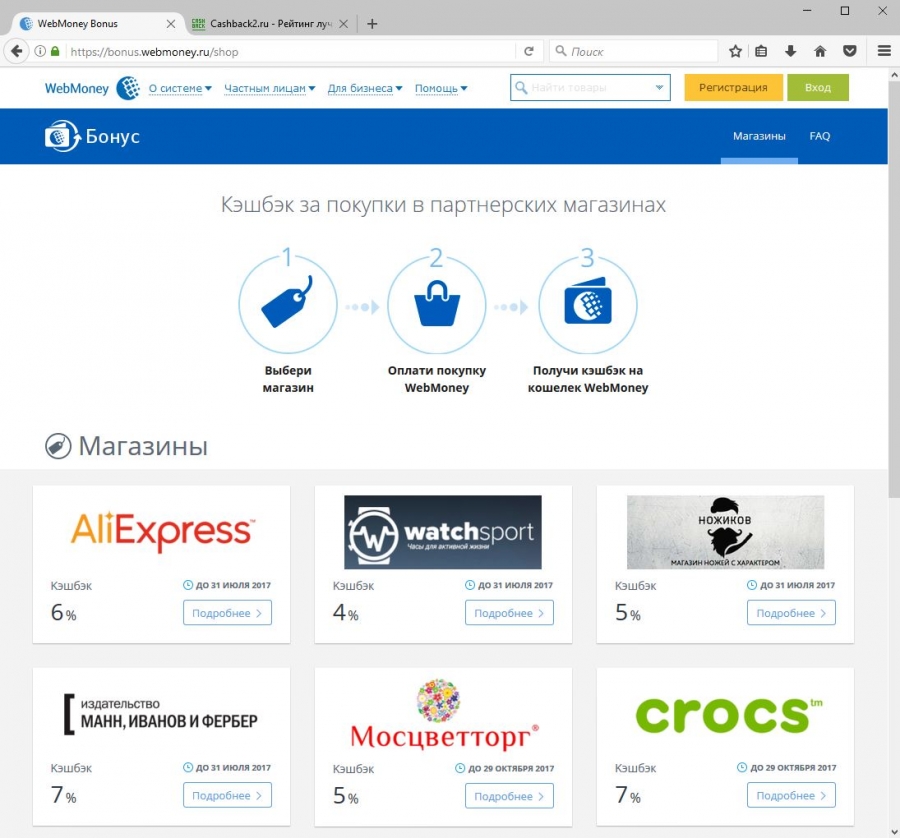Click the Выбери магазин step label
Image resolution: width=900 pixels, height=838 pixels.
point(288,379)
